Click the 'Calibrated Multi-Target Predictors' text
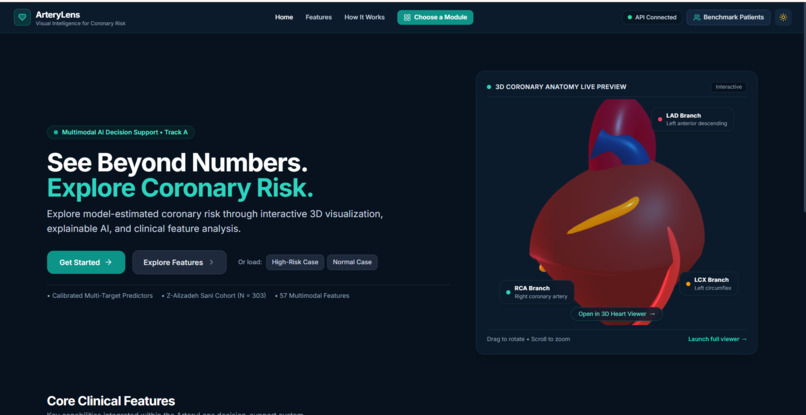Image resolution: width=806 pixels, height=415 pixels. (100, 296)
